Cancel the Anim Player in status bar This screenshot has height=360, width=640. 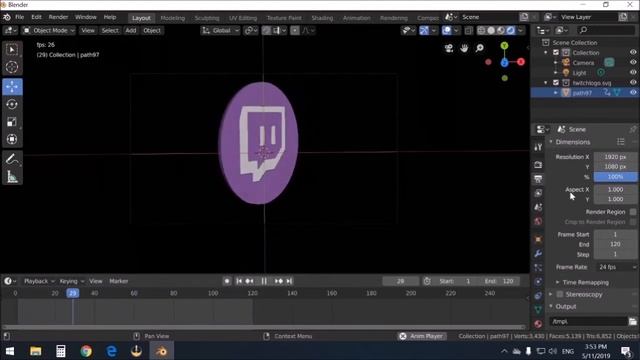point(403,336)
